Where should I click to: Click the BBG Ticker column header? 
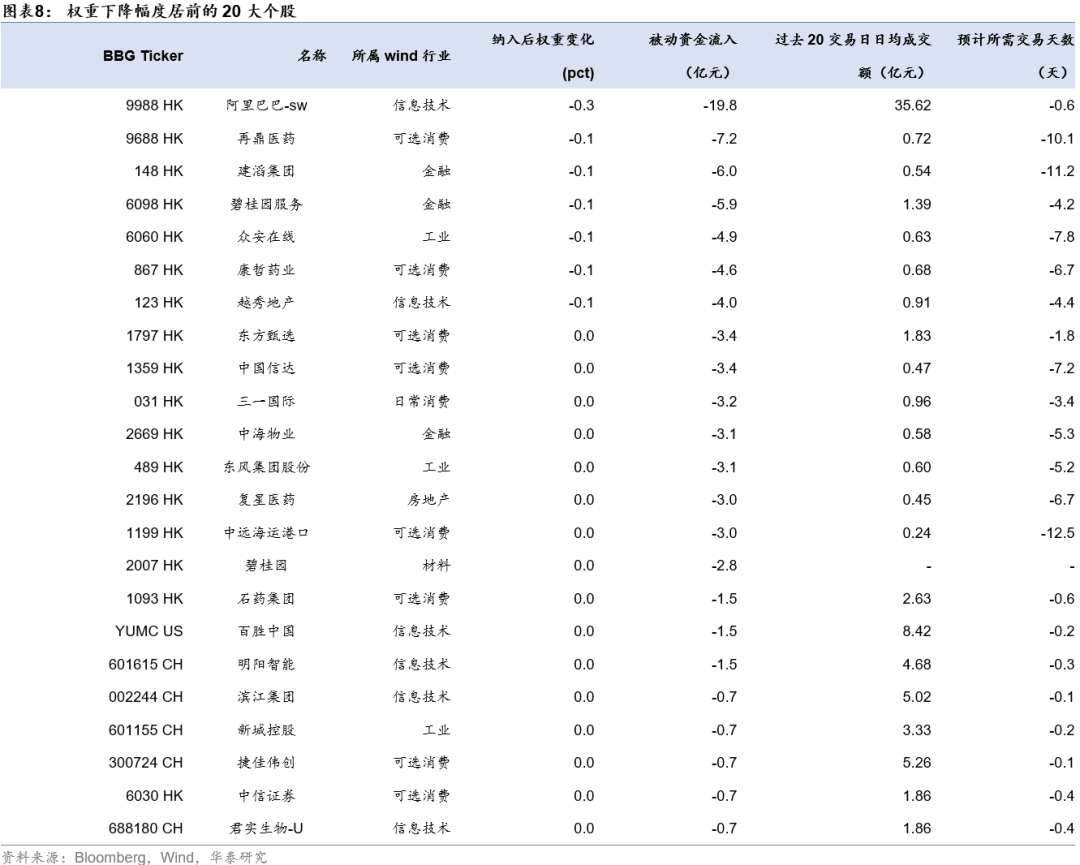point(143,56)
